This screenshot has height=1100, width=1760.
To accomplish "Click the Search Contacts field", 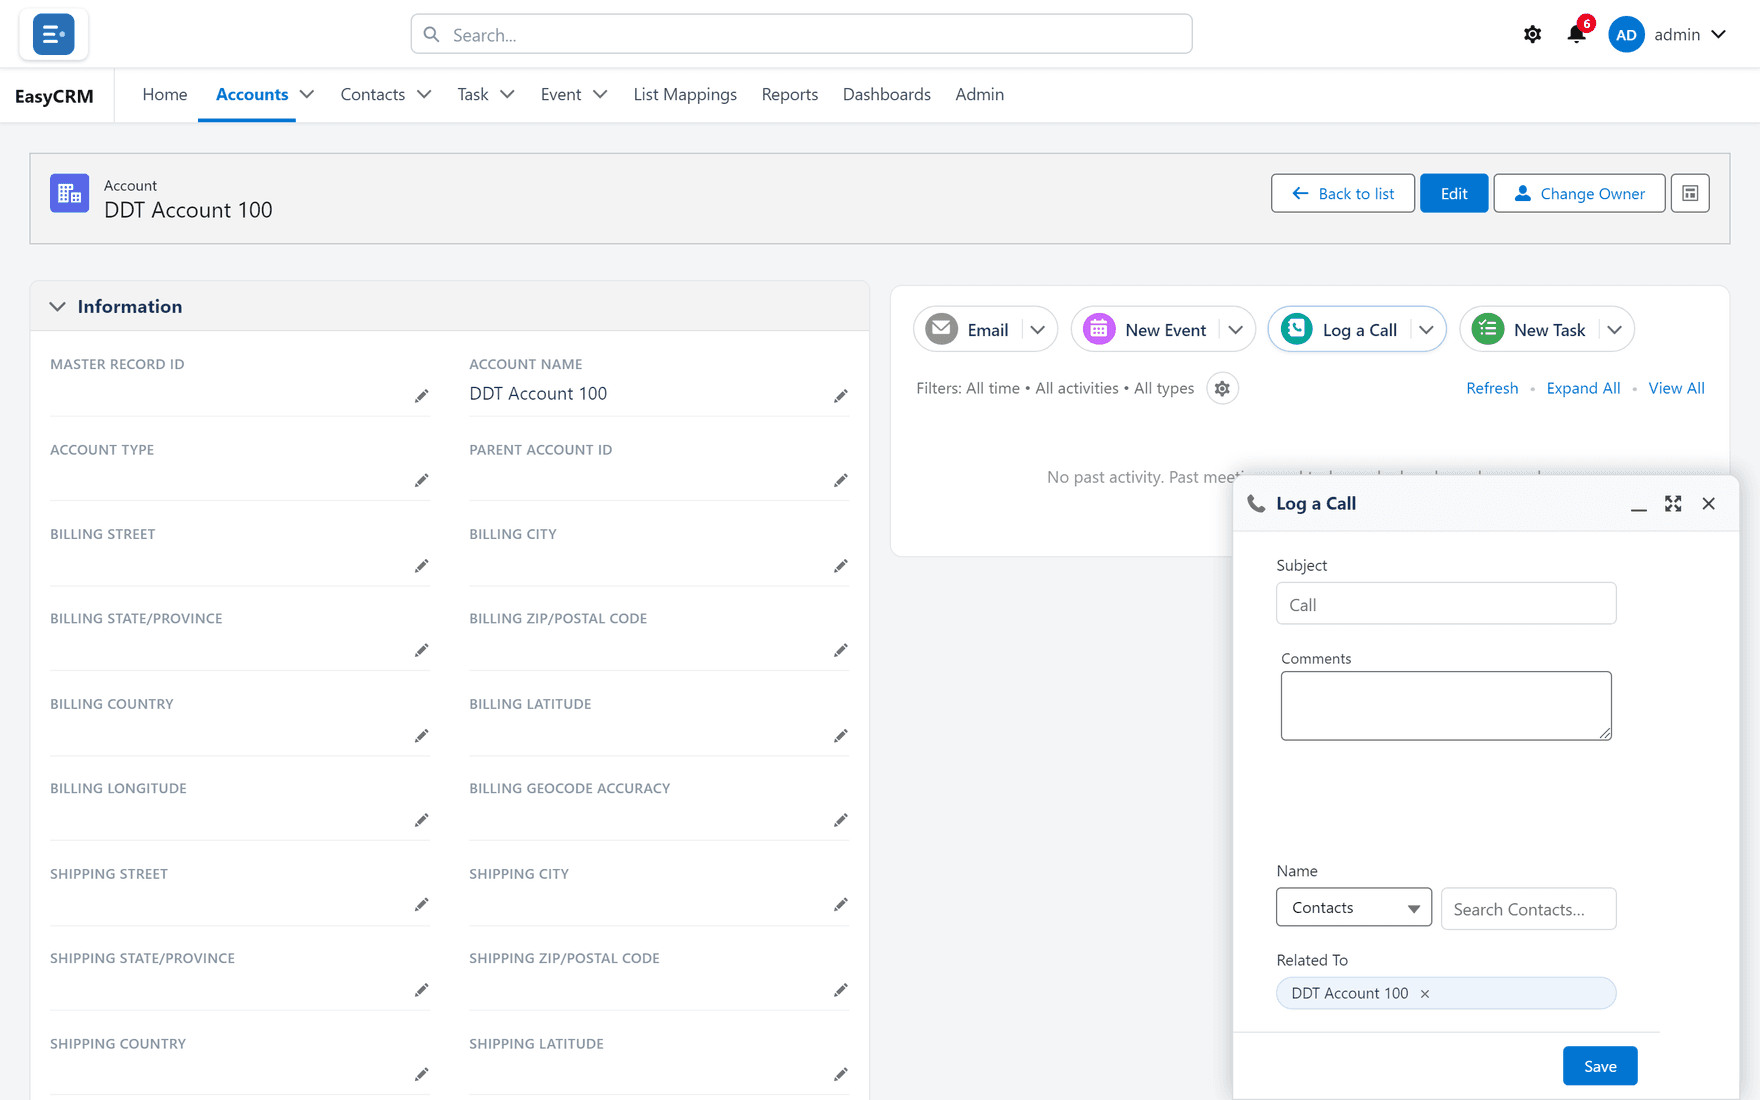I will tap(1528, 909).
